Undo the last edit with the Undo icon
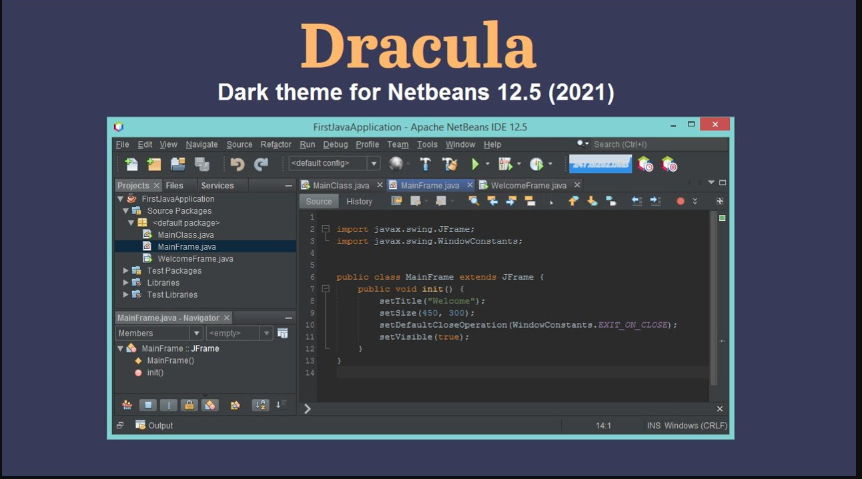 237,164
